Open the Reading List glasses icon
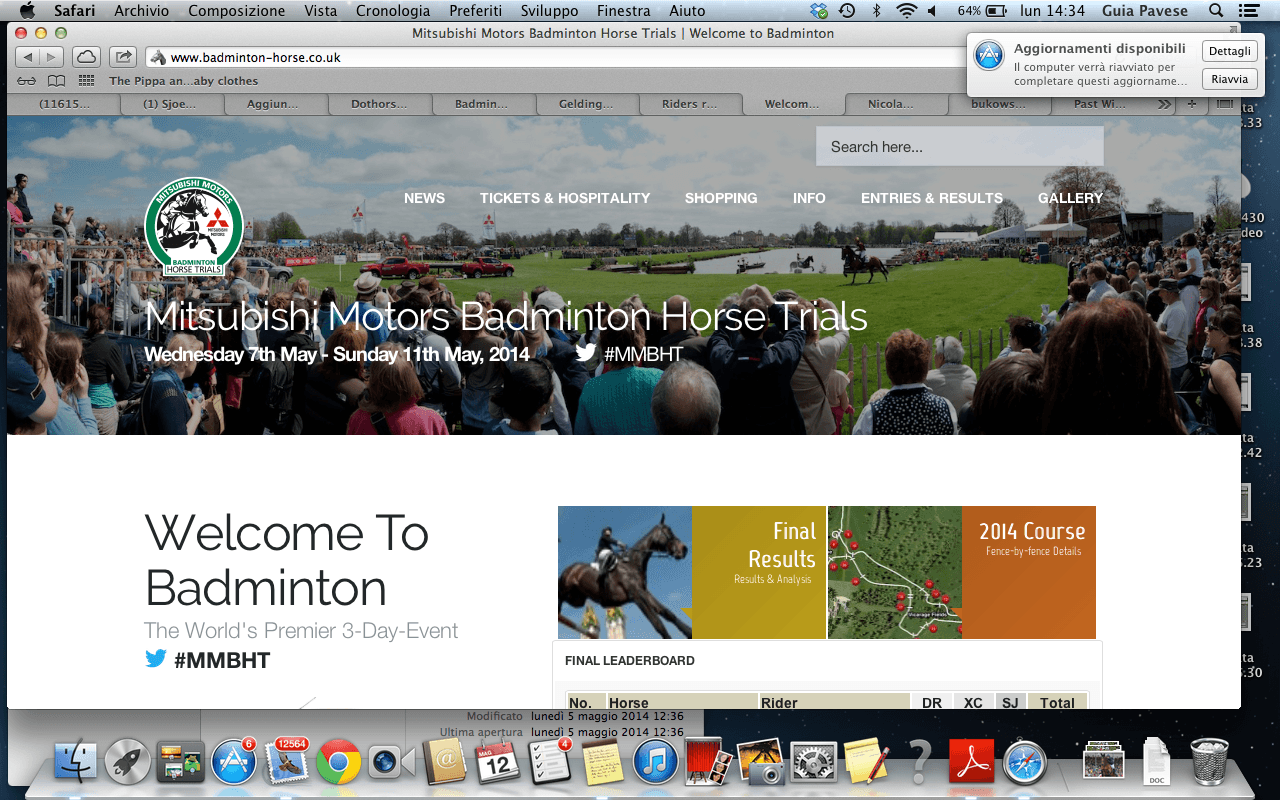Viewport: 1280px width, 800px height. coord(27,81)
